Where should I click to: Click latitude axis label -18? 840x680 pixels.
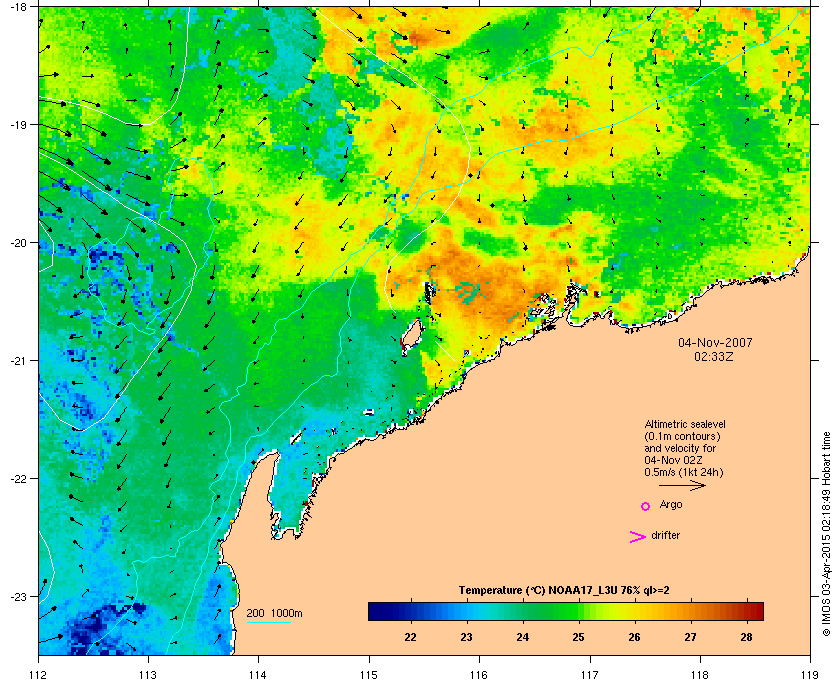click(19, 7)
